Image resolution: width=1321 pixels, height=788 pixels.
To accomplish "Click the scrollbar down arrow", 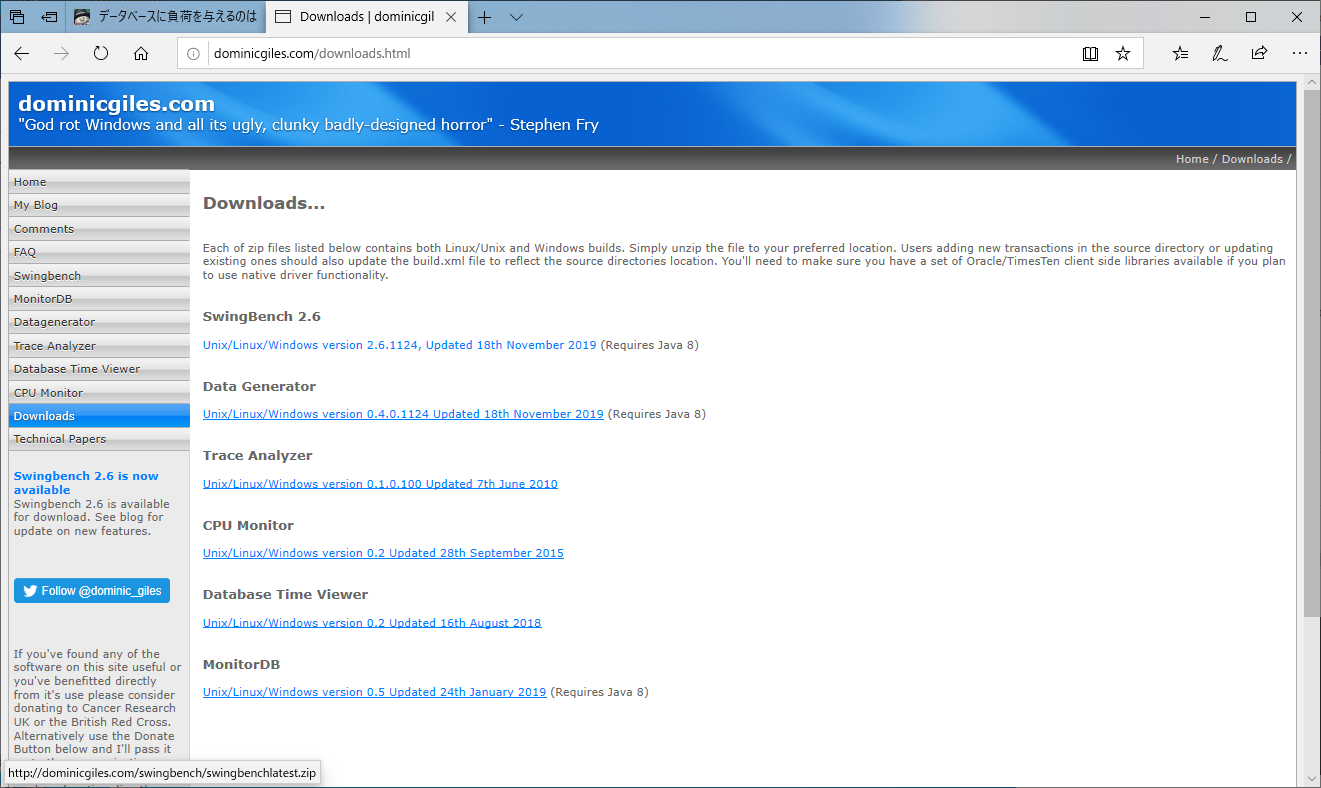I will click(x=1311, y=778).
